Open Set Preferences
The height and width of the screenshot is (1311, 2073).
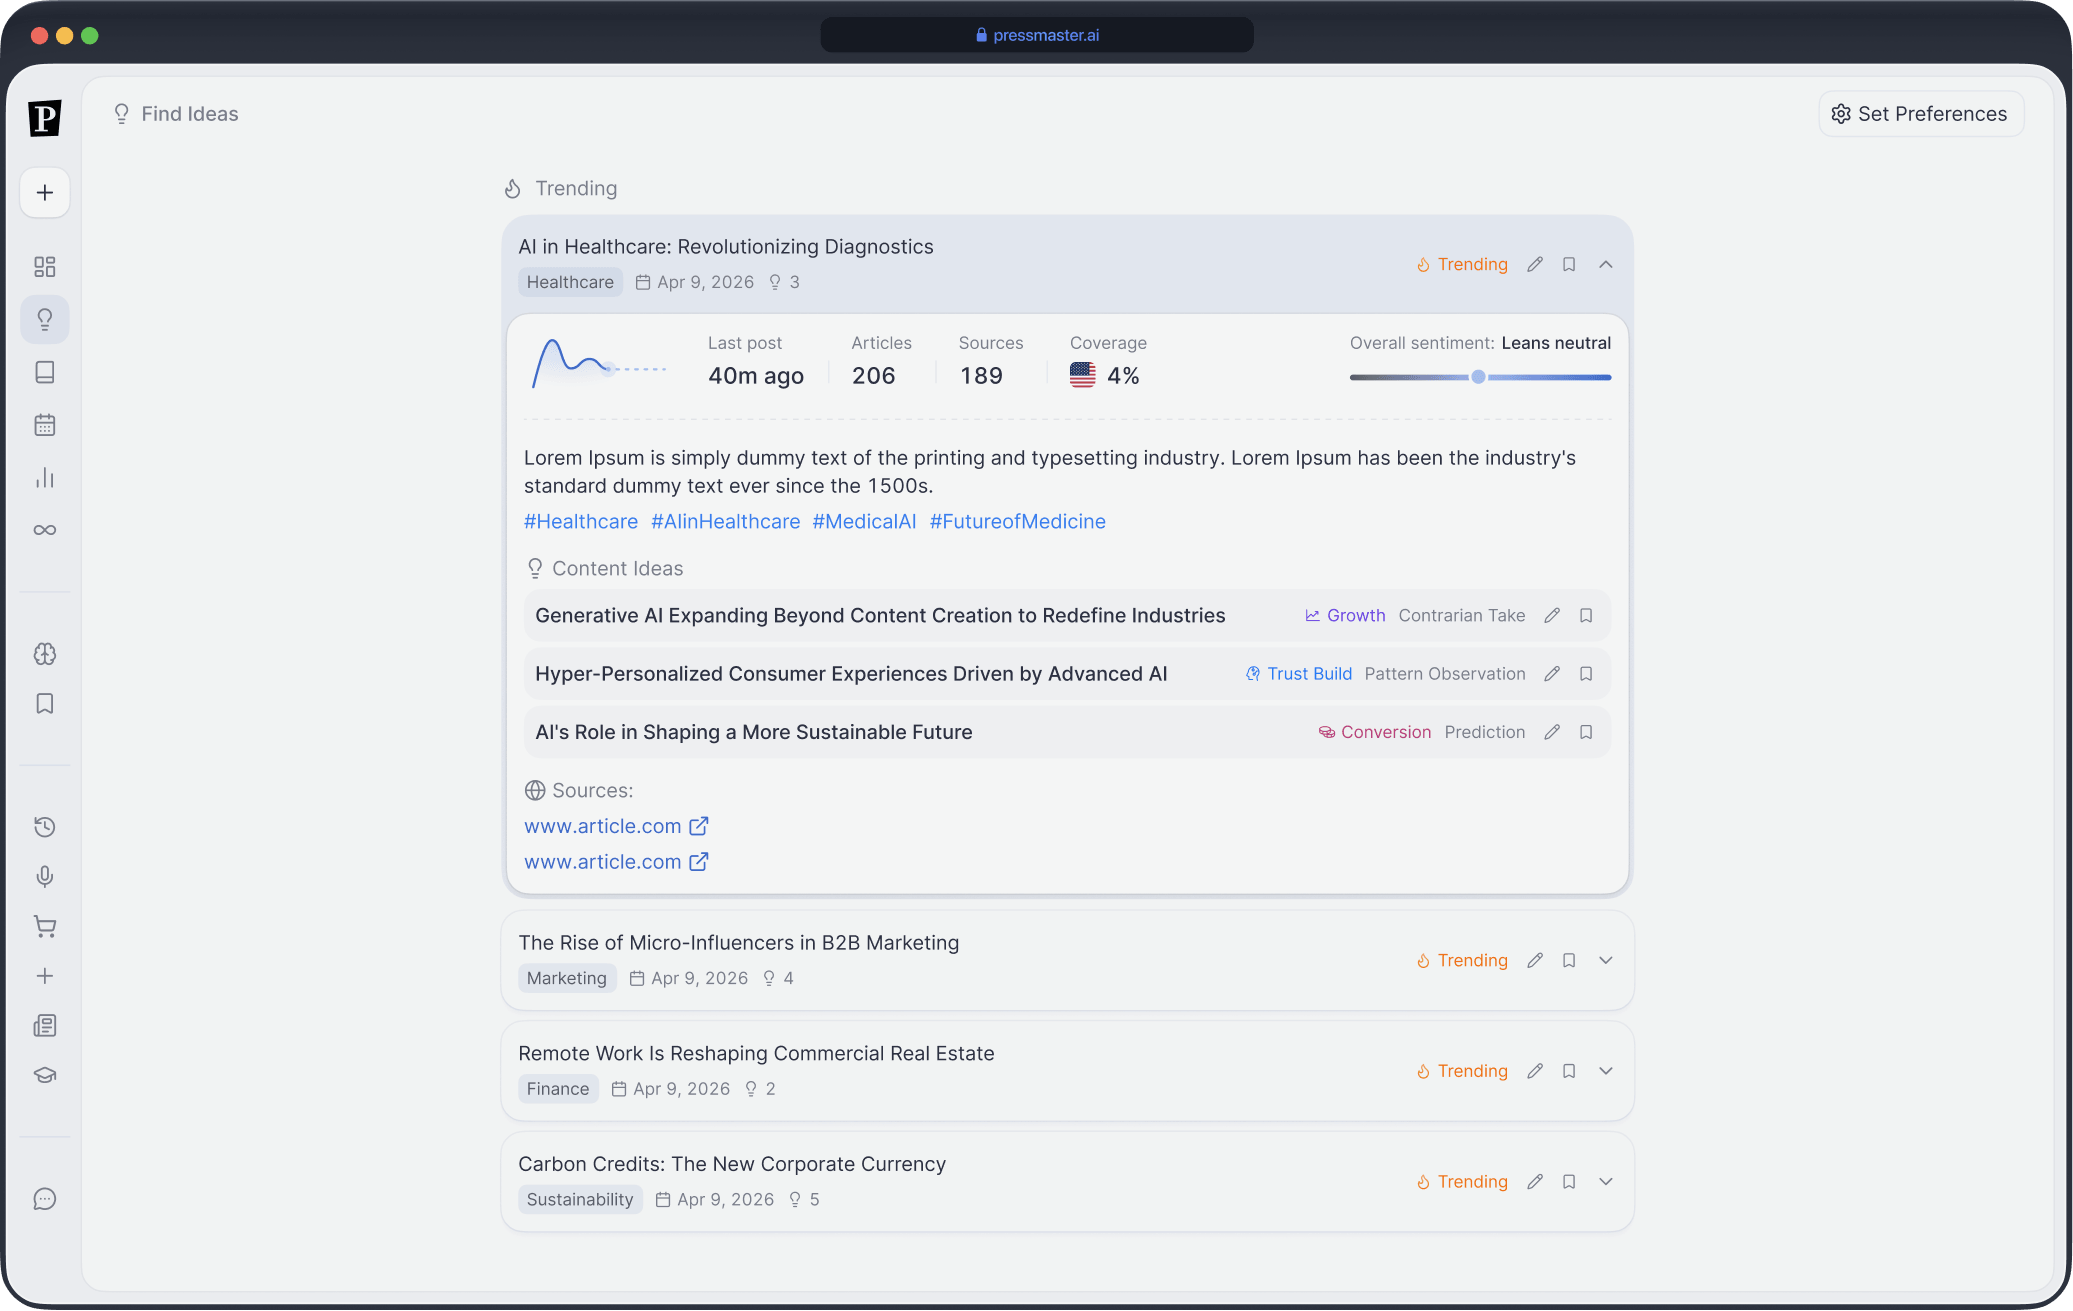1921,114
